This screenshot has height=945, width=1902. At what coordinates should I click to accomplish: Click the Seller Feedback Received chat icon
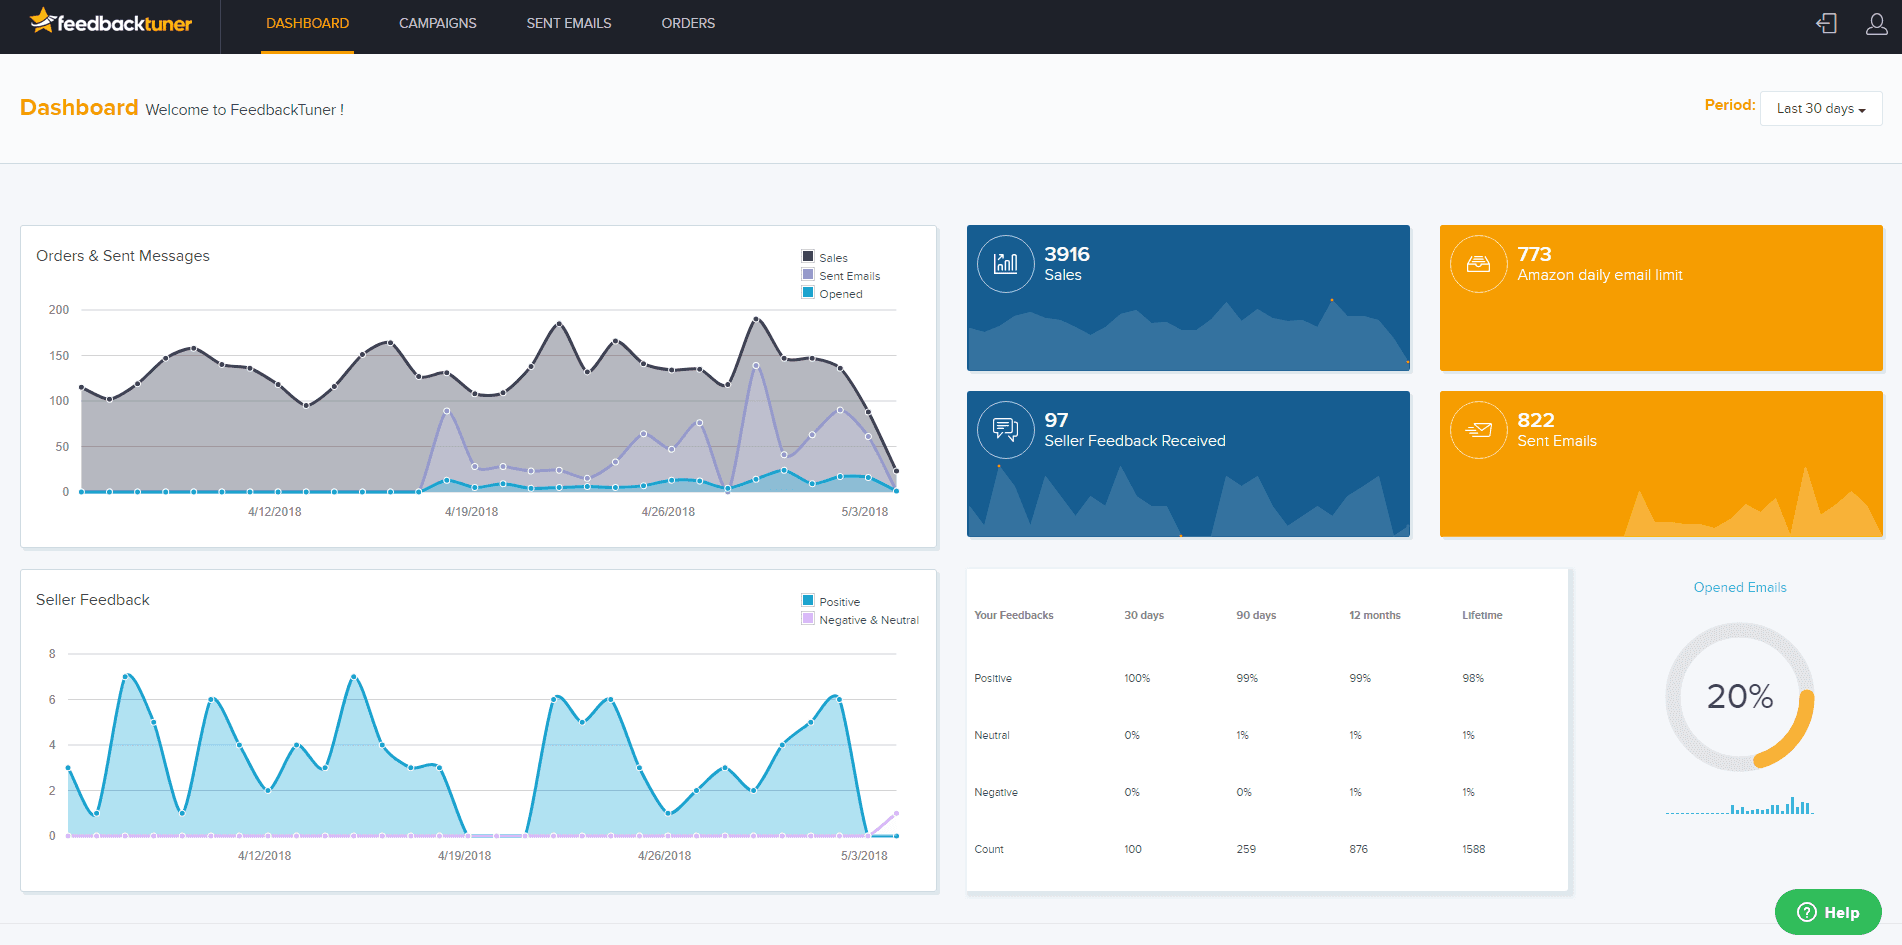[x=1005, y=430]
